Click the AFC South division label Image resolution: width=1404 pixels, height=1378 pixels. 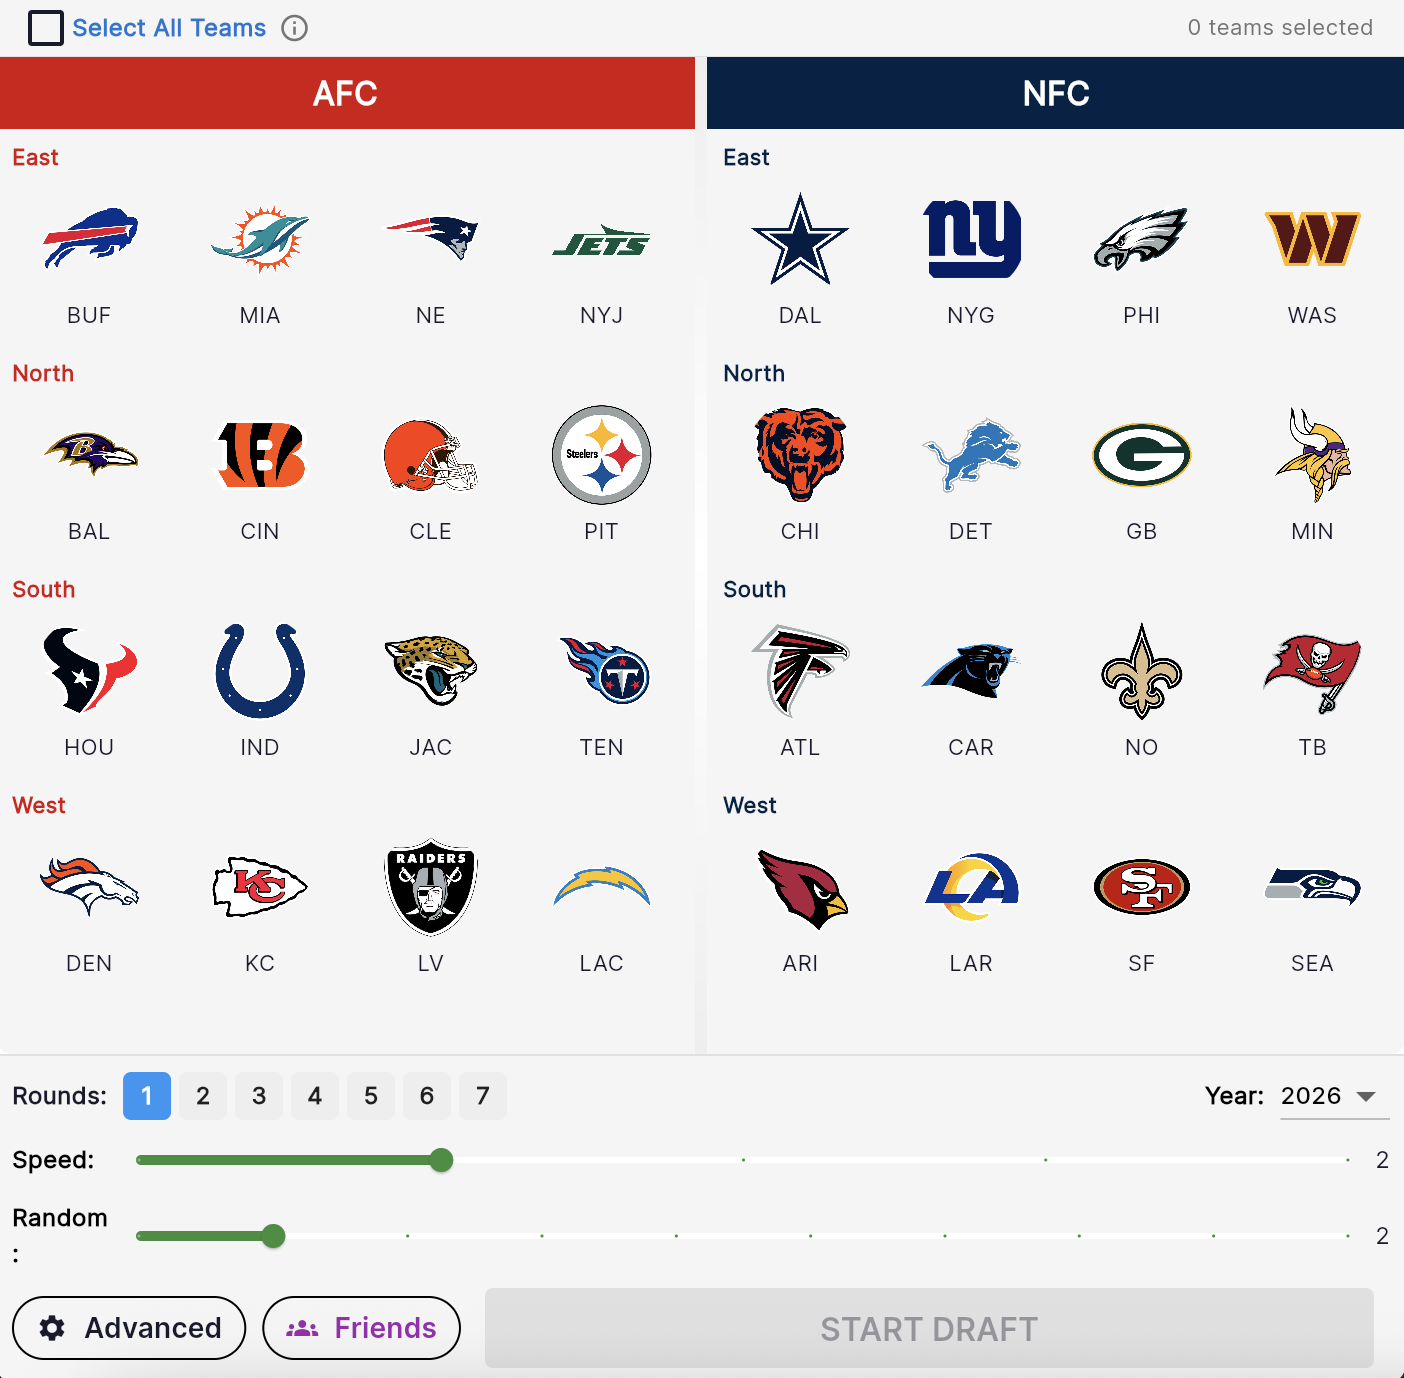(x=43, y=589)
